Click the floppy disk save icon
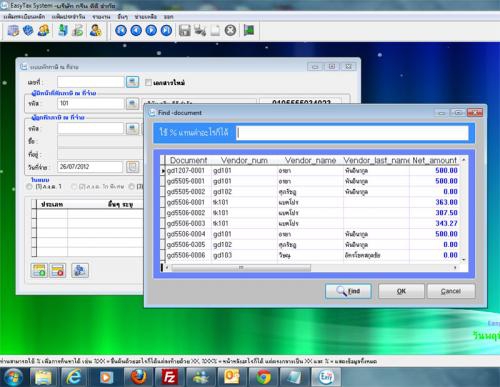The height and width of the screenshot is (387, 500). pos(184,31)
